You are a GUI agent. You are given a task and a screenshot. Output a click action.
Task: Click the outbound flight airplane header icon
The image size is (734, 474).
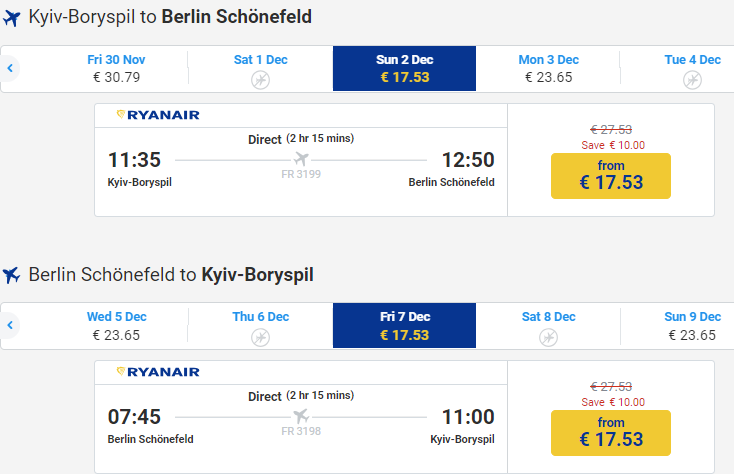pos(12,17)
